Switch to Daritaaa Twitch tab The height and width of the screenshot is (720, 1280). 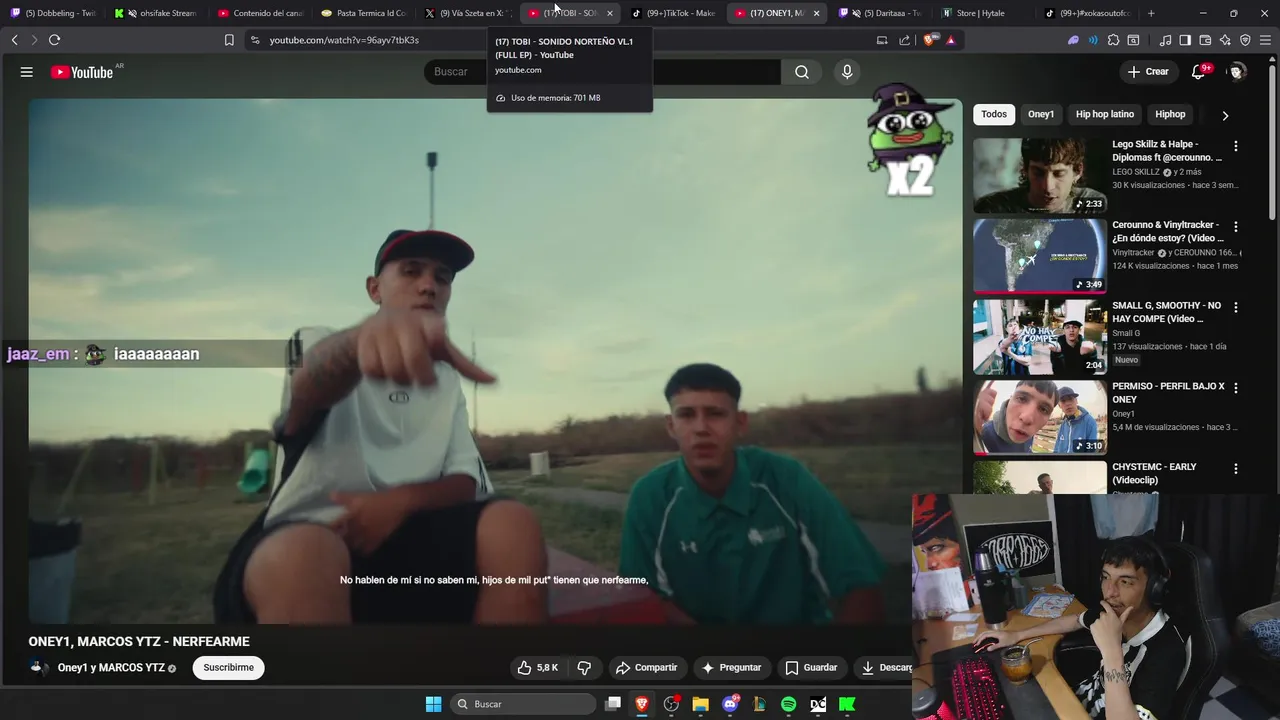[x=880, y=13]
